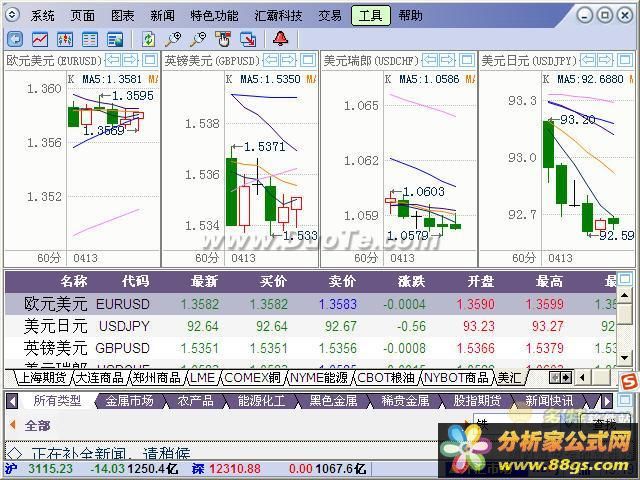Go to previous symbol in USDJPY chart
This screenshot has width=640, height=480.
point(588,60)
